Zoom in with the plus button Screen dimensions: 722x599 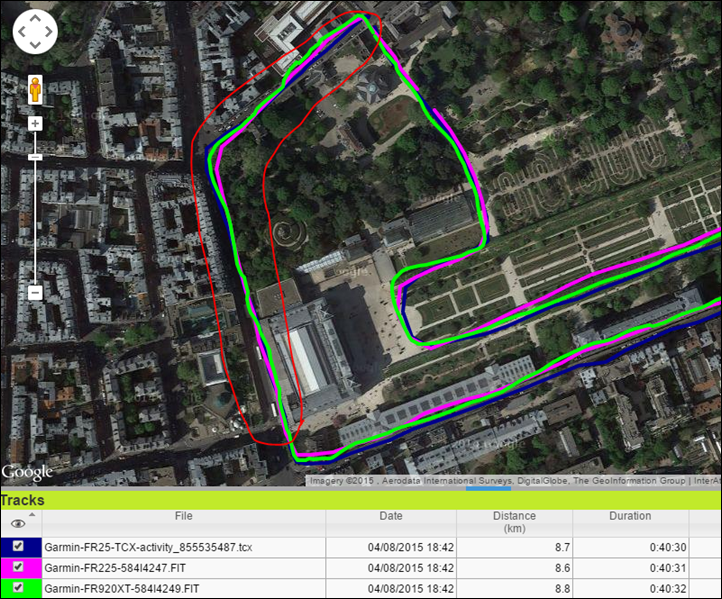pos(35,124)
